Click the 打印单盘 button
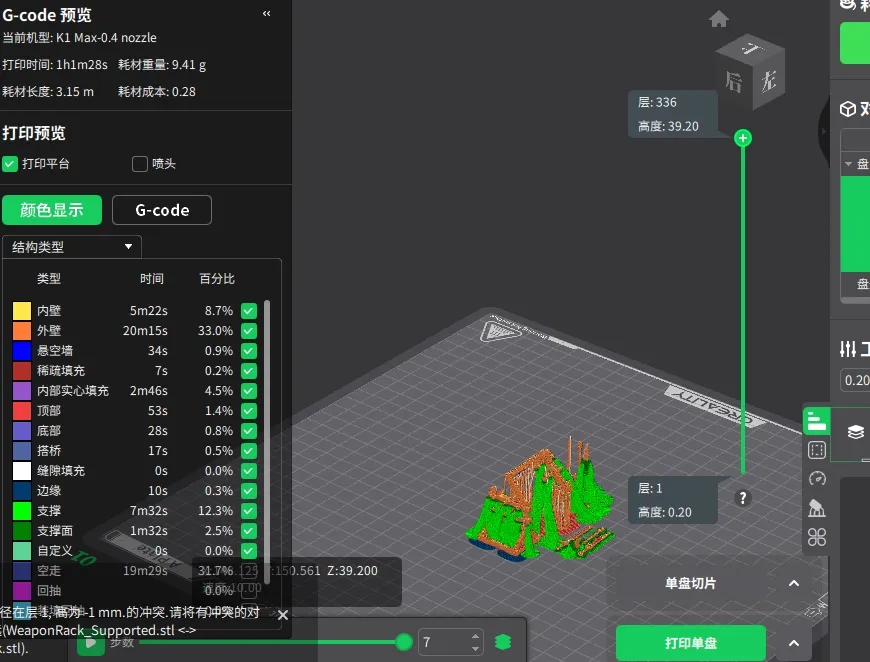 (690, 643)
